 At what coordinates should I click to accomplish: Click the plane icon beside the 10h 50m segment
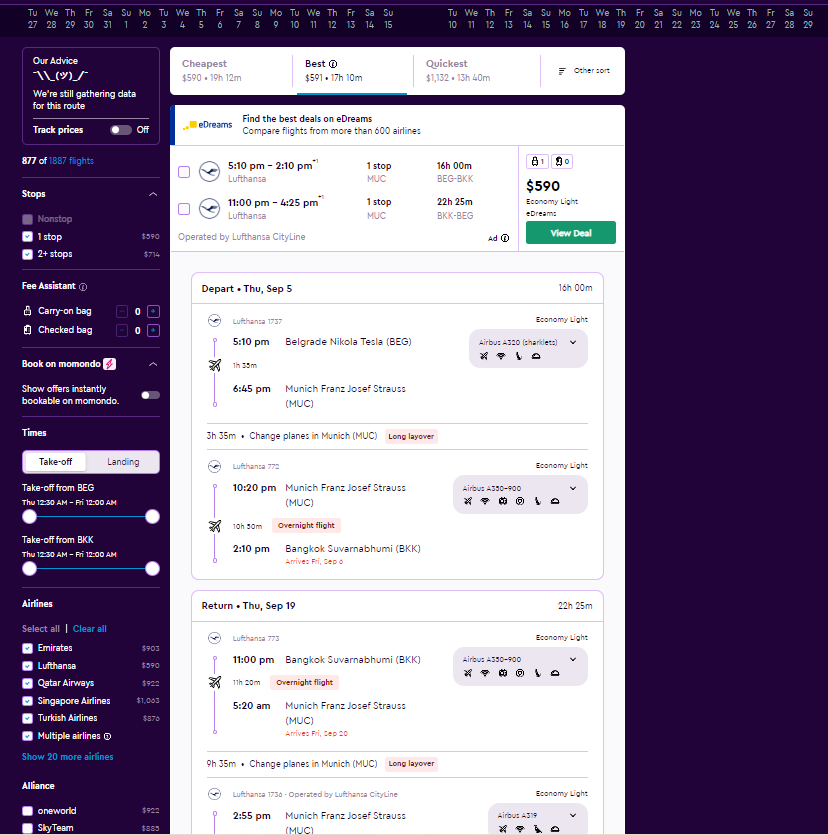[215, 526]
